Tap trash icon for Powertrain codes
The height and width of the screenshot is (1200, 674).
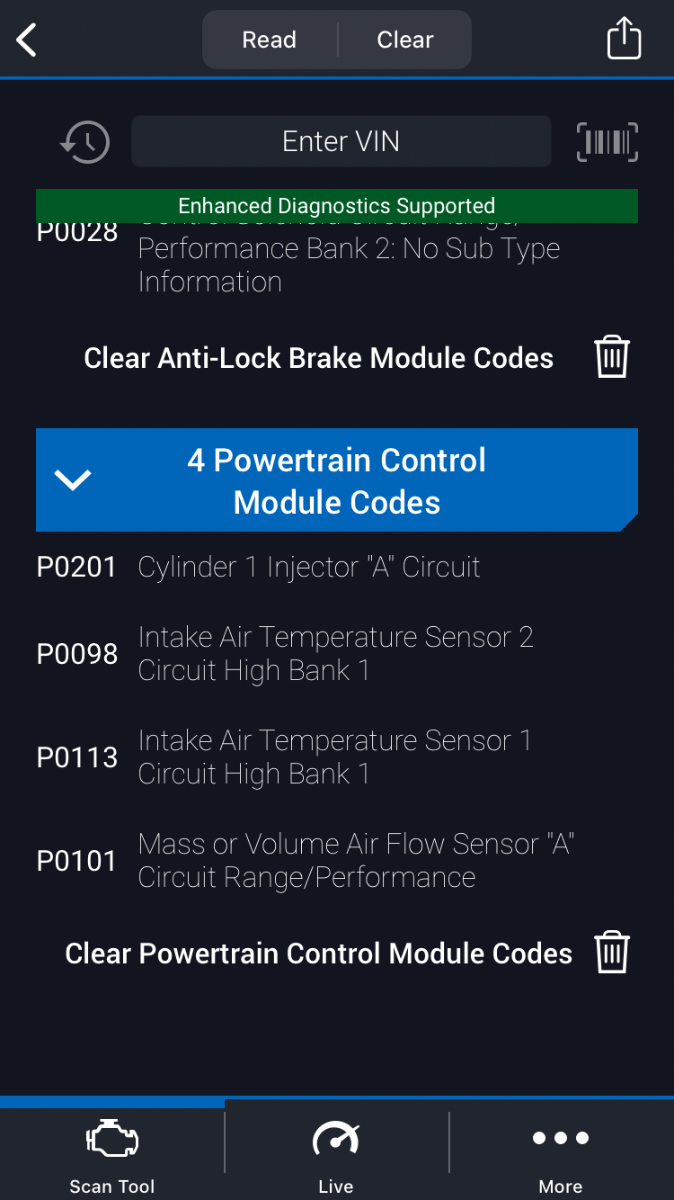[612, 953]
